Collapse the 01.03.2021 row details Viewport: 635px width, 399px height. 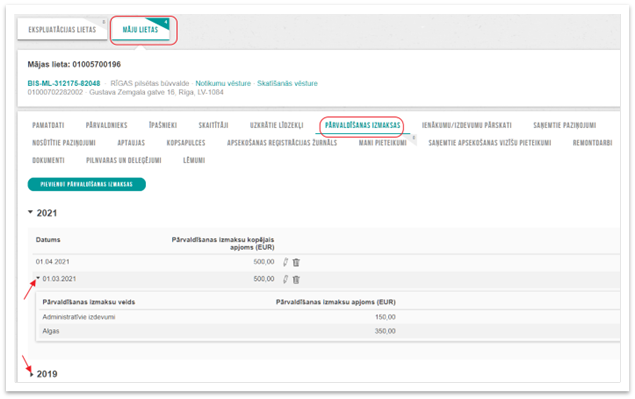click(38, 278)
